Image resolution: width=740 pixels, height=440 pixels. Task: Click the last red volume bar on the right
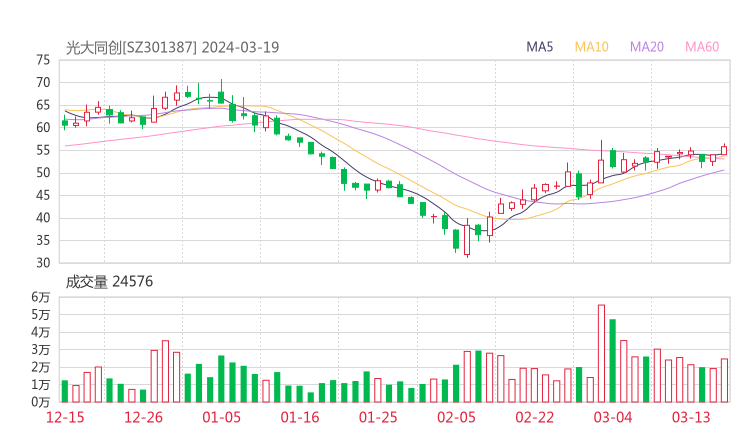pos(724,381)
